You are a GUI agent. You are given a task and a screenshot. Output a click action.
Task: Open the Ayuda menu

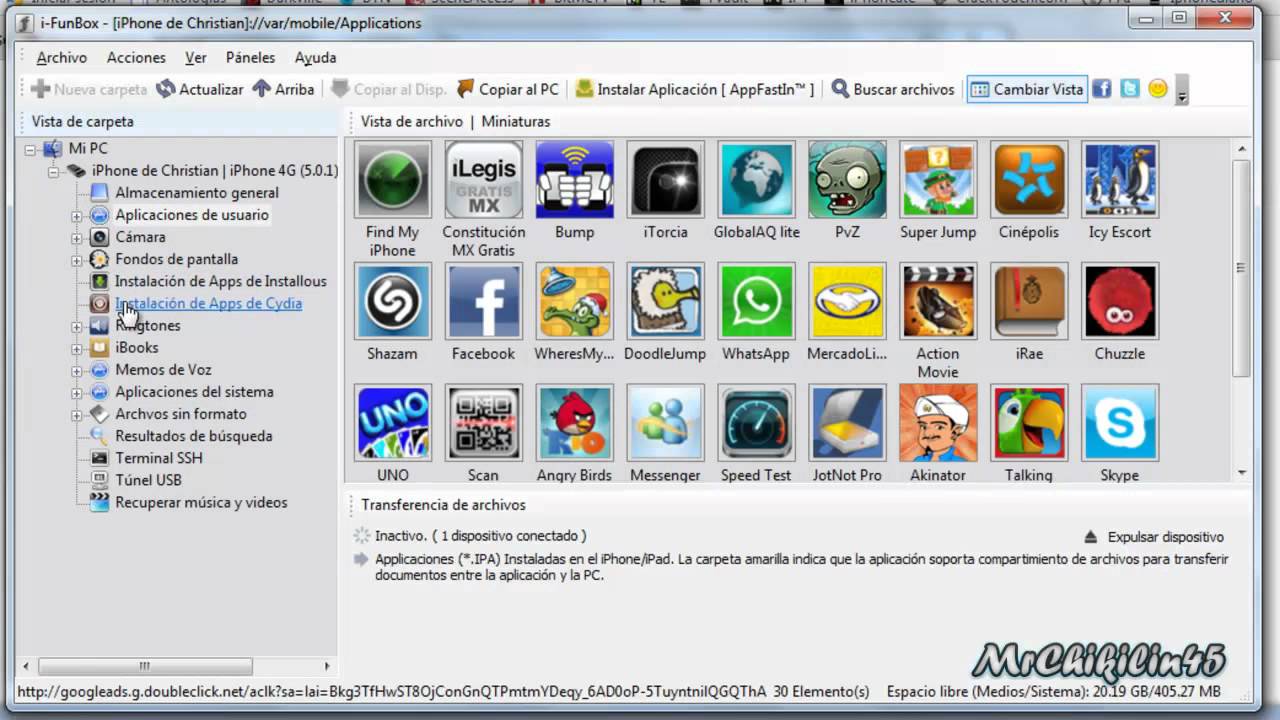(x=315, y=58)
